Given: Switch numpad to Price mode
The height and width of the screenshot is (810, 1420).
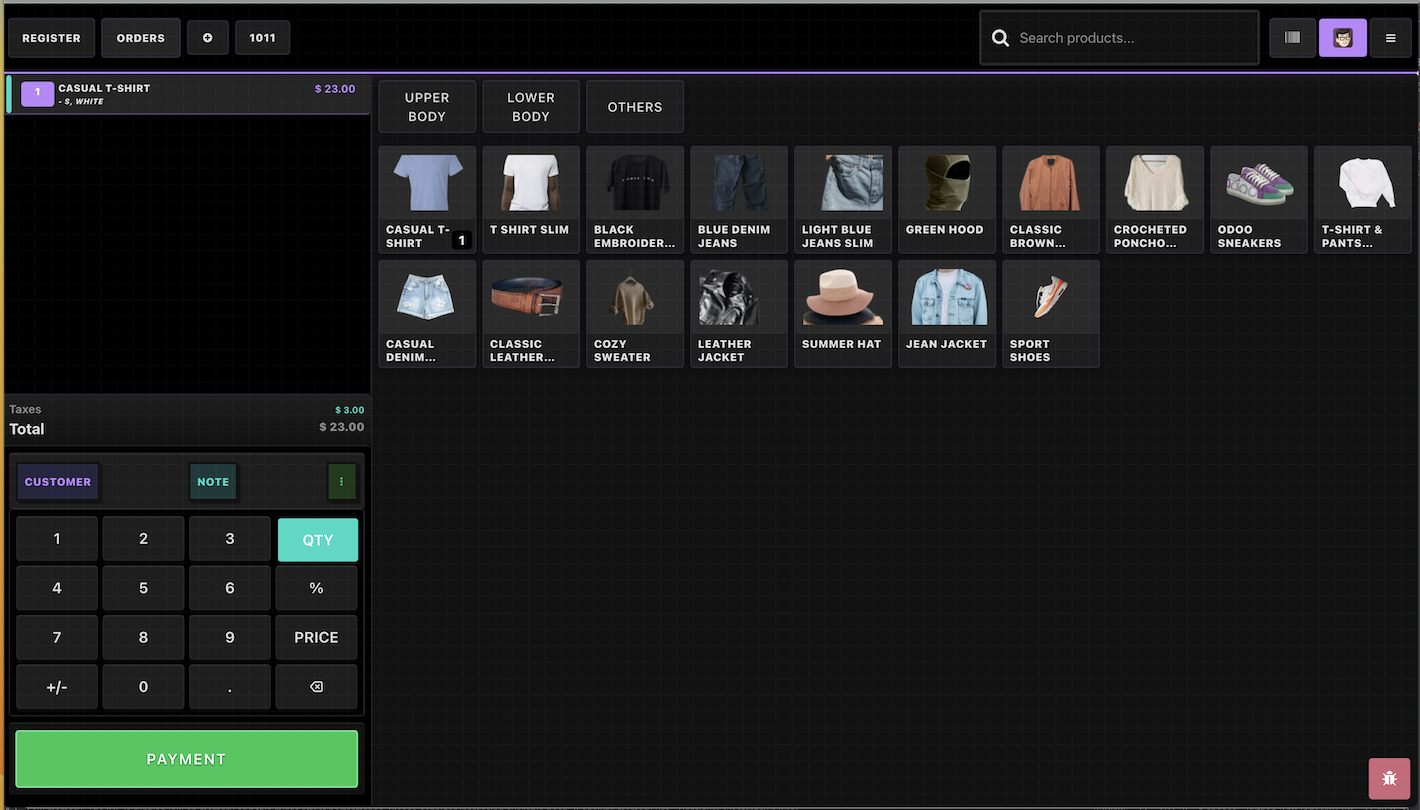Looking at the screenshot, I should (x=316, y=638).
